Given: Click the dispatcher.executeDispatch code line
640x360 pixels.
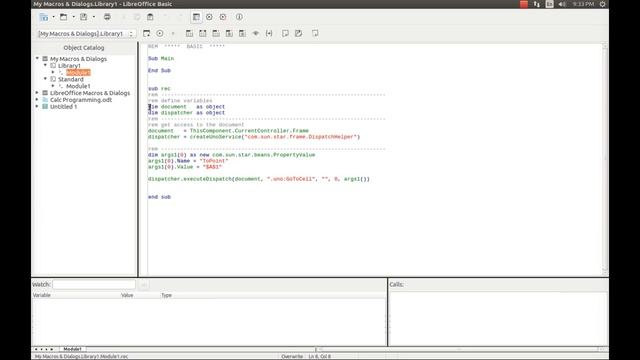Looking at the screenshot, I should [x=259, y=179].
